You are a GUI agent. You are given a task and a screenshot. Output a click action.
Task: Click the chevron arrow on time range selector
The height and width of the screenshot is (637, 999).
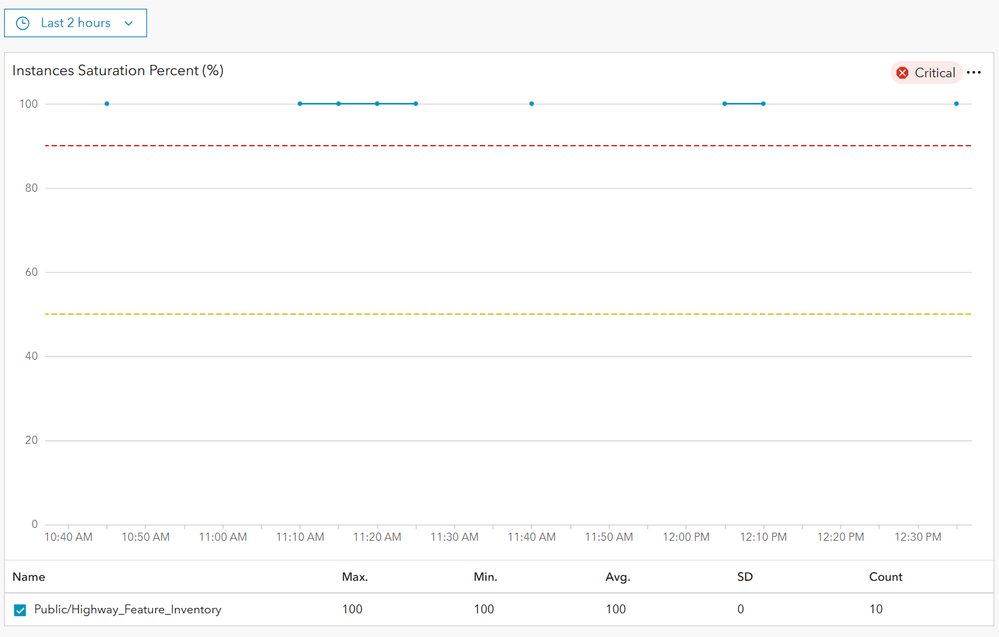(x=129, y=23)
